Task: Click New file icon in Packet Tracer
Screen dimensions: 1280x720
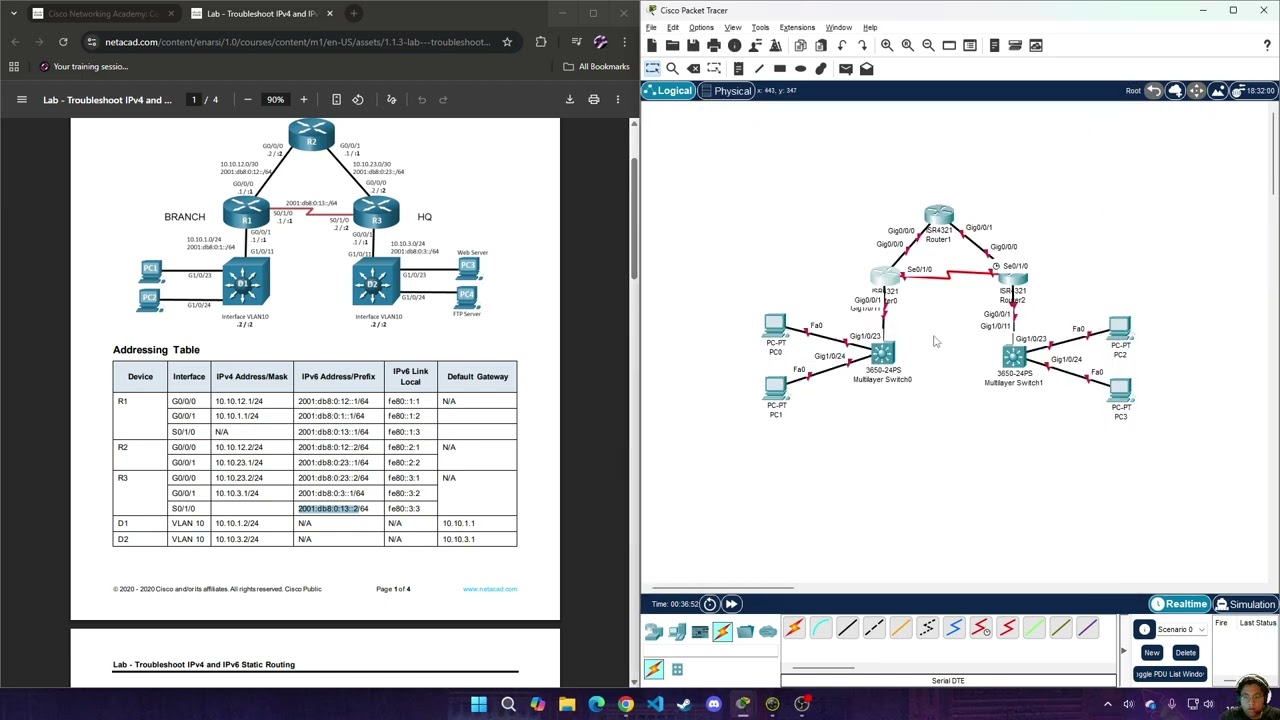Action: tap(652, 46)
